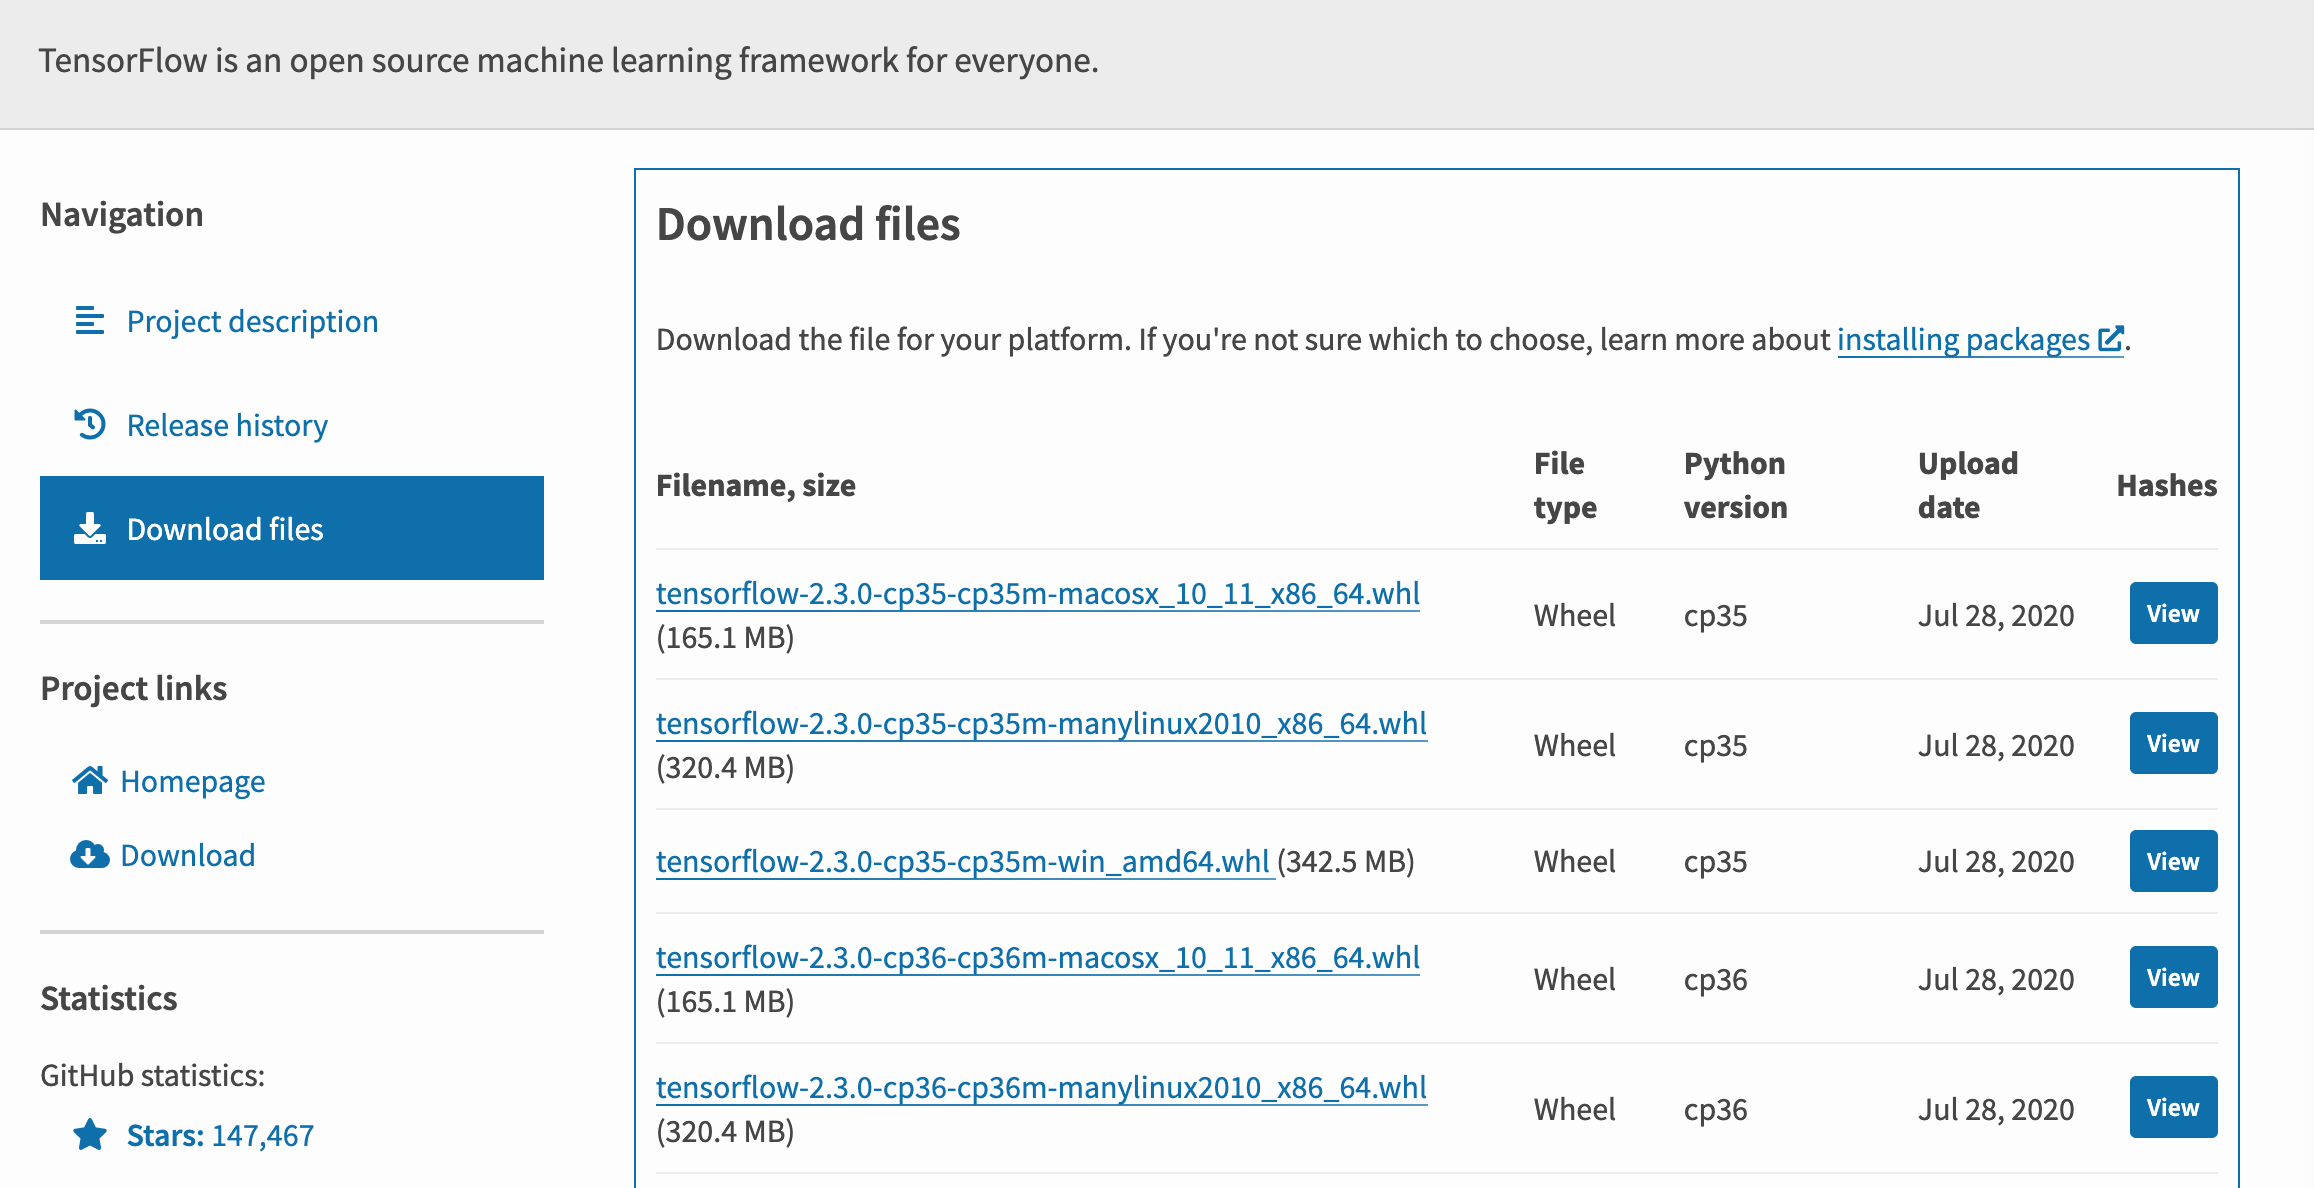View hashes for cp35 macosx wheel
This screenshot has width=2314, height=1188.
click(2173, 613)
